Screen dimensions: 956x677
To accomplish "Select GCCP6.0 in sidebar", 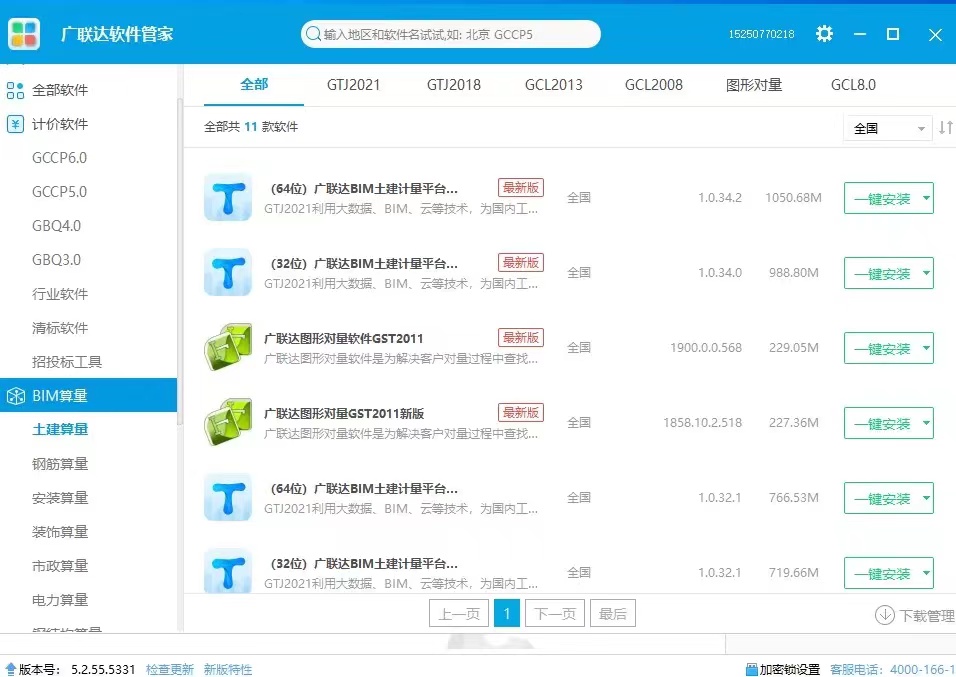I will (59, 158).
